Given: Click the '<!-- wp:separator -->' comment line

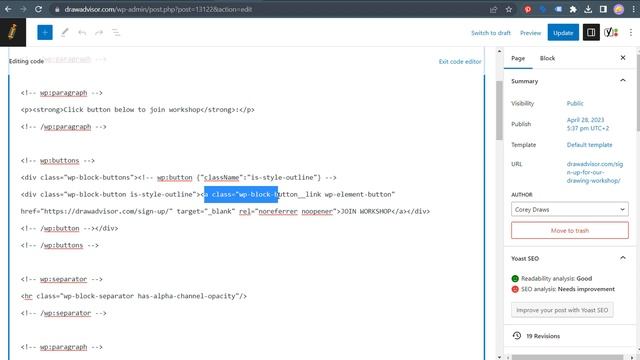Looking at the screenshot, I should 62,279.
